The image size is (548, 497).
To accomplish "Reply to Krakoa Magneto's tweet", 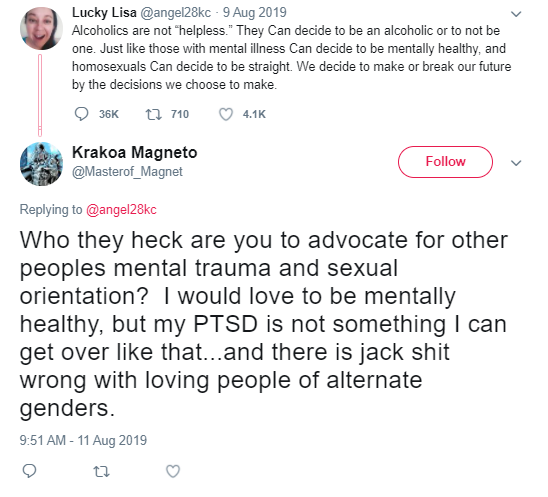I will 29,471.
